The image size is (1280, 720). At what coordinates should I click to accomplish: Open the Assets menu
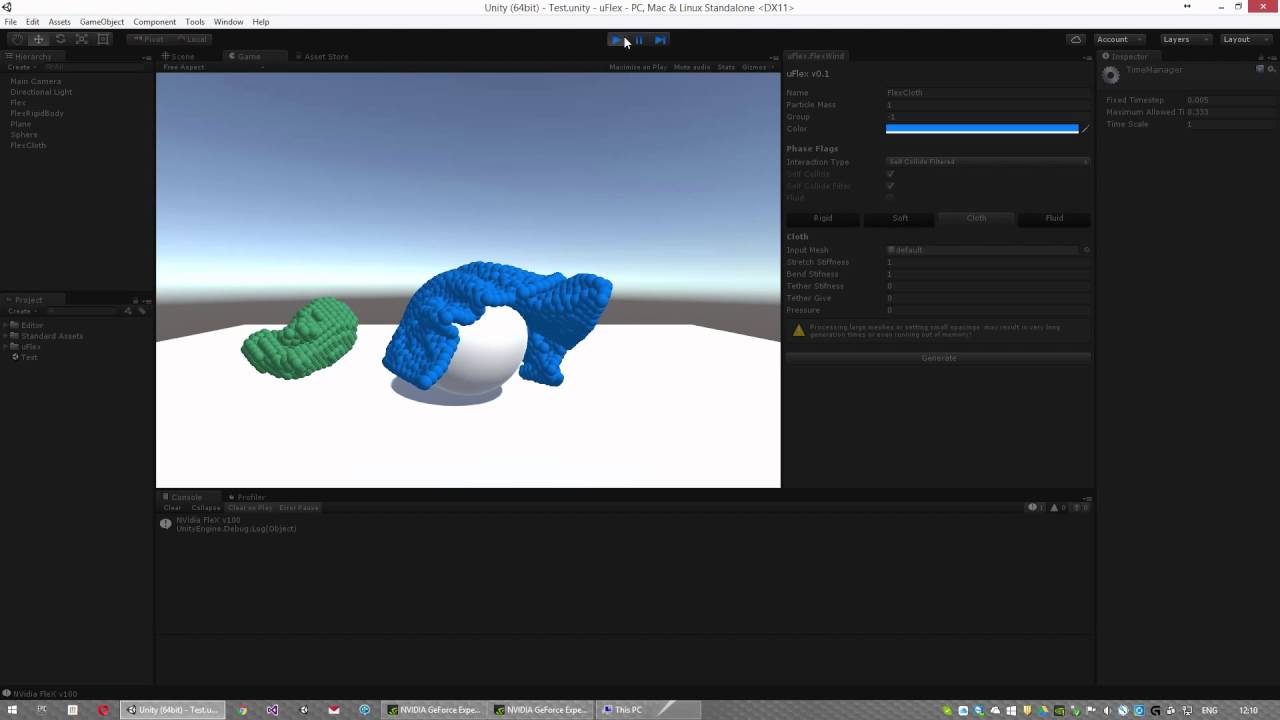tap(59, 22)
